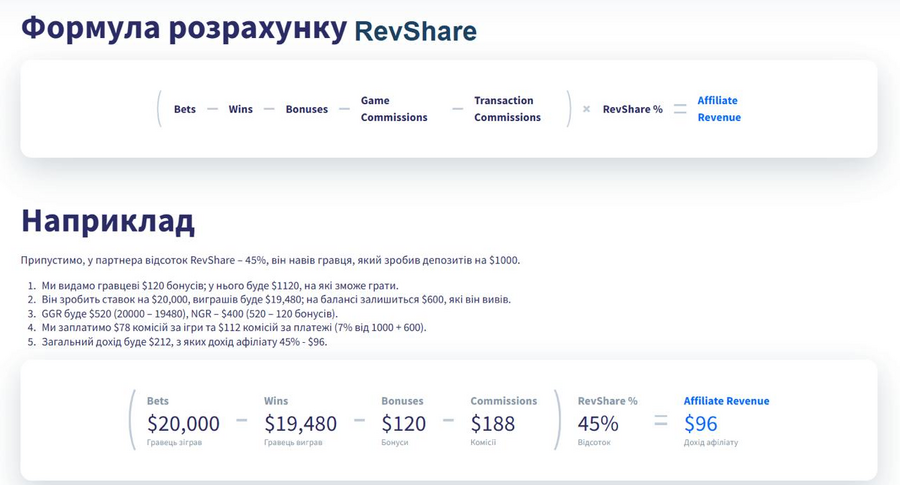900x485 pixels.
Task: Click the 'Wins' label above $19,480
Action: point(276,401)
